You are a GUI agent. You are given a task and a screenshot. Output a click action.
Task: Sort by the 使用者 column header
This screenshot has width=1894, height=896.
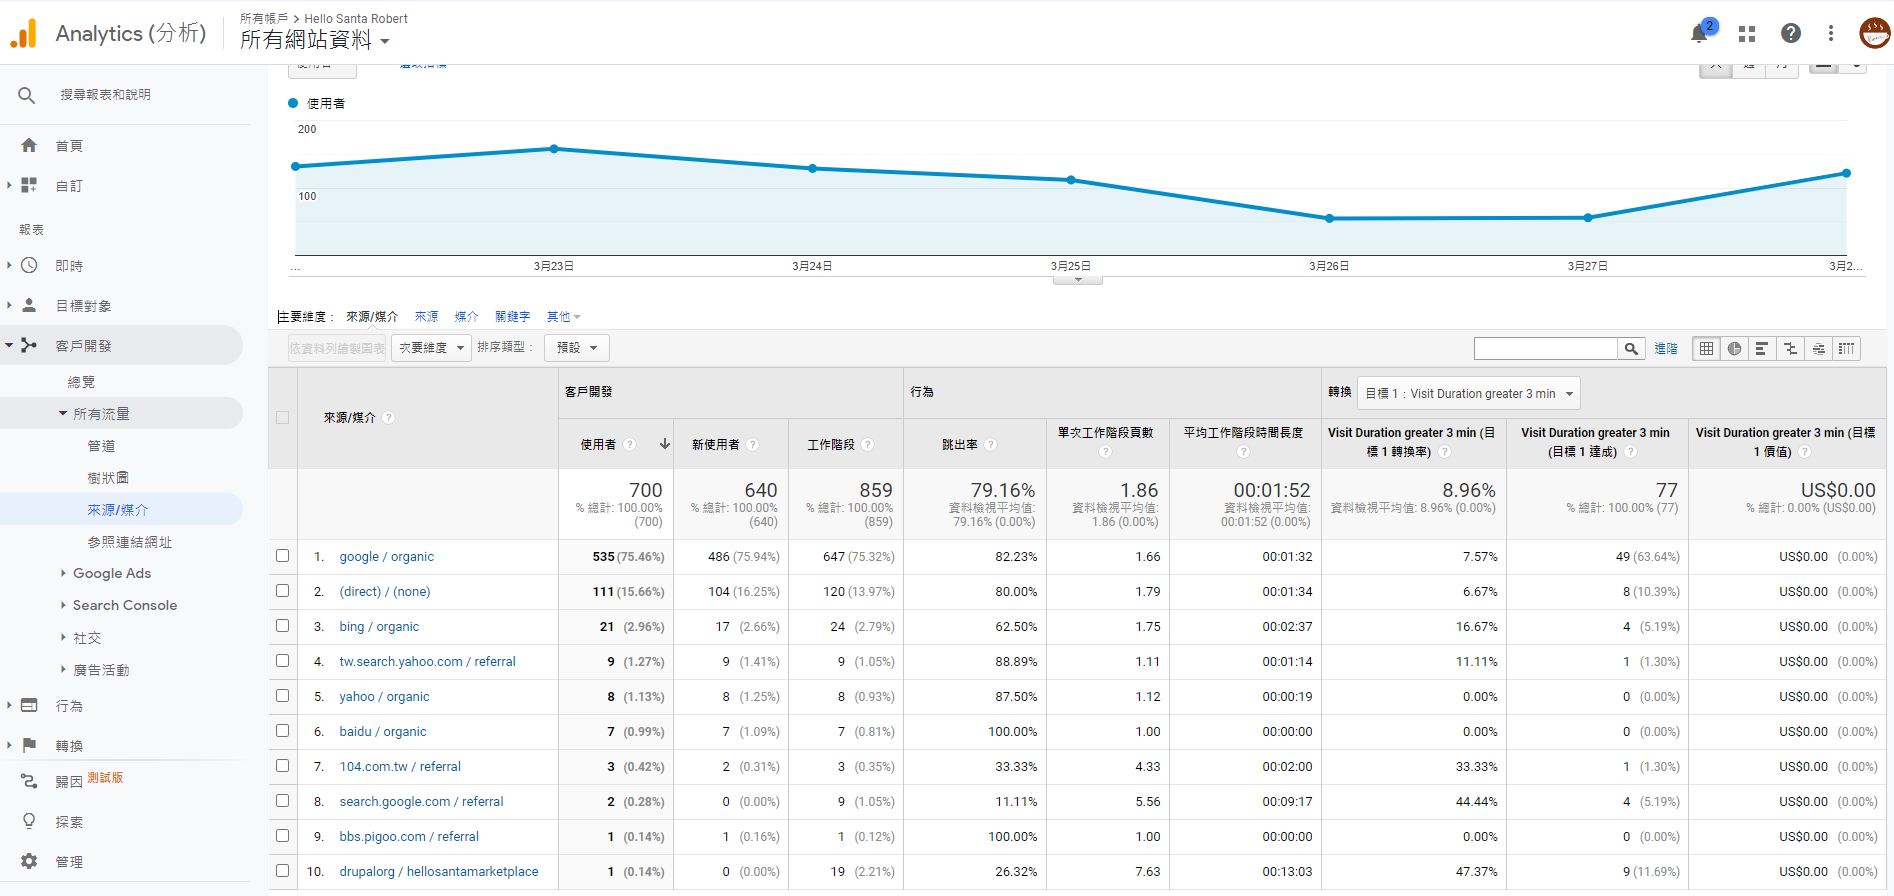click(x=598, y=445)
